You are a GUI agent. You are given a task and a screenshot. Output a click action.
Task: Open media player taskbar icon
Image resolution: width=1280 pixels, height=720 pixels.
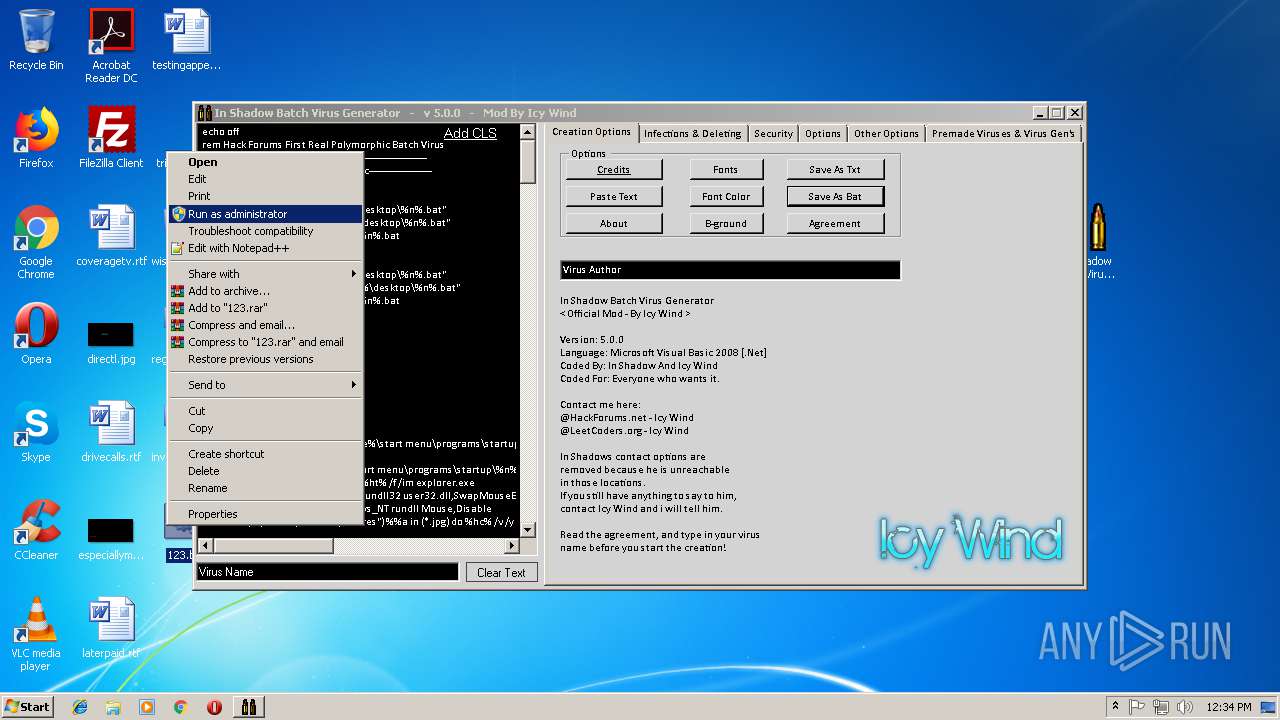[147, 707]
